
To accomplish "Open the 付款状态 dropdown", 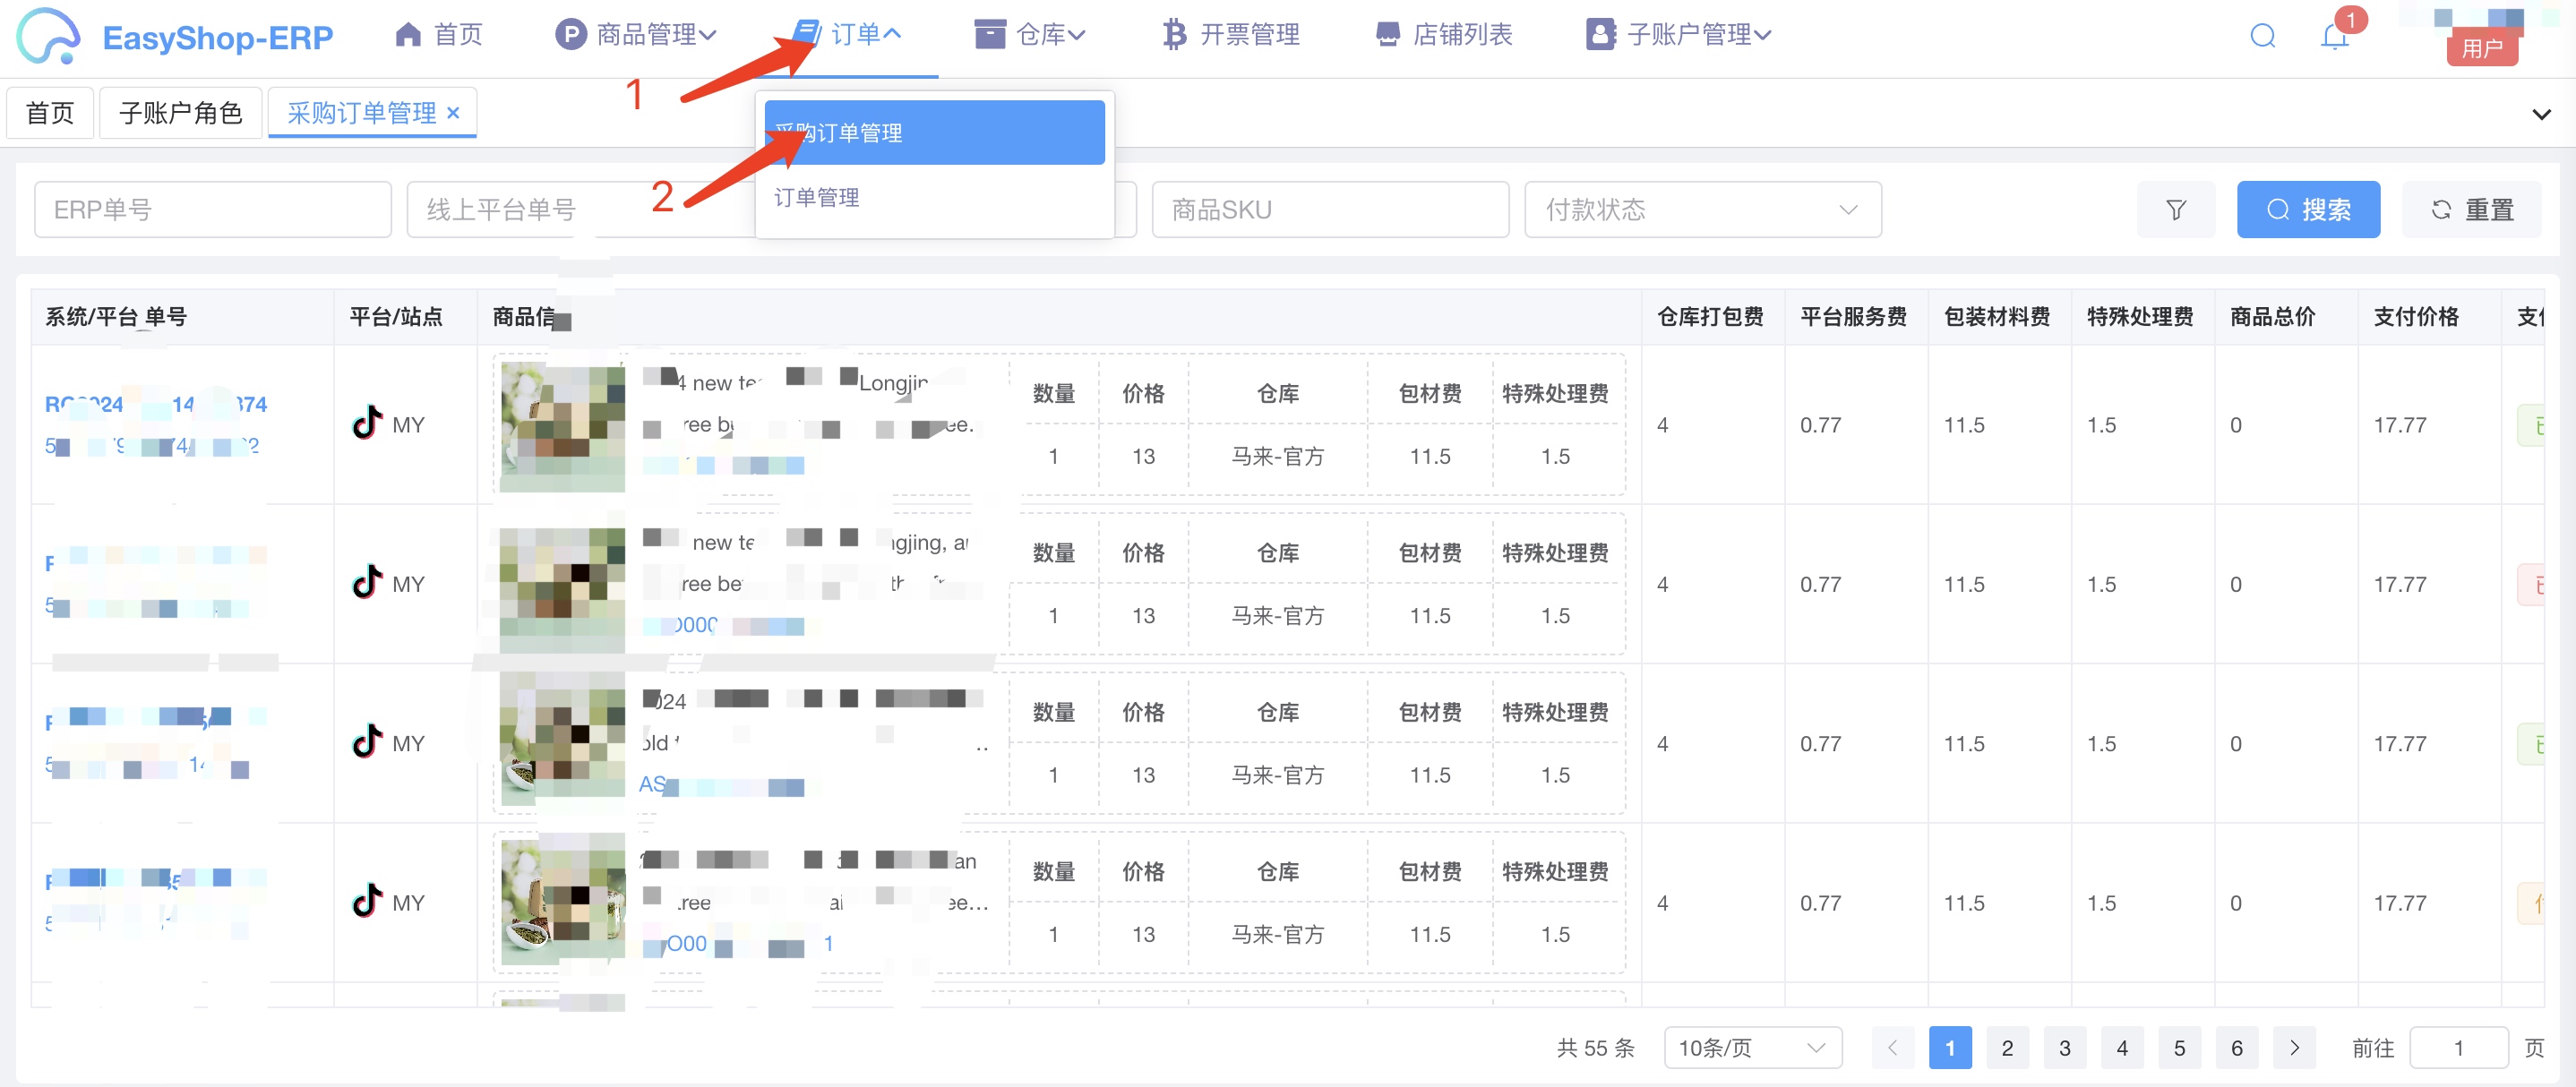I will click(1703, 209).
